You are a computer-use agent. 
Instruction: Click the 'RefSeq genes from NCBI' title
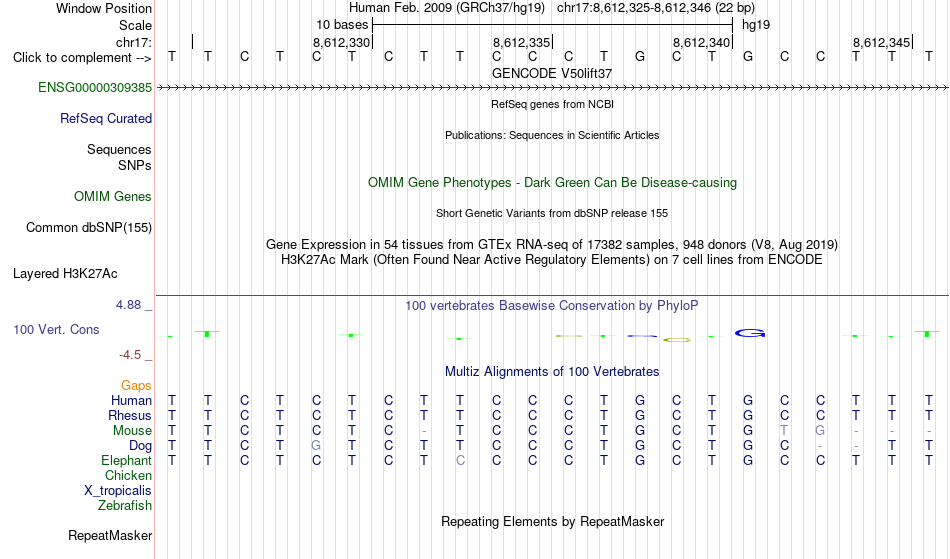[553, 104]
